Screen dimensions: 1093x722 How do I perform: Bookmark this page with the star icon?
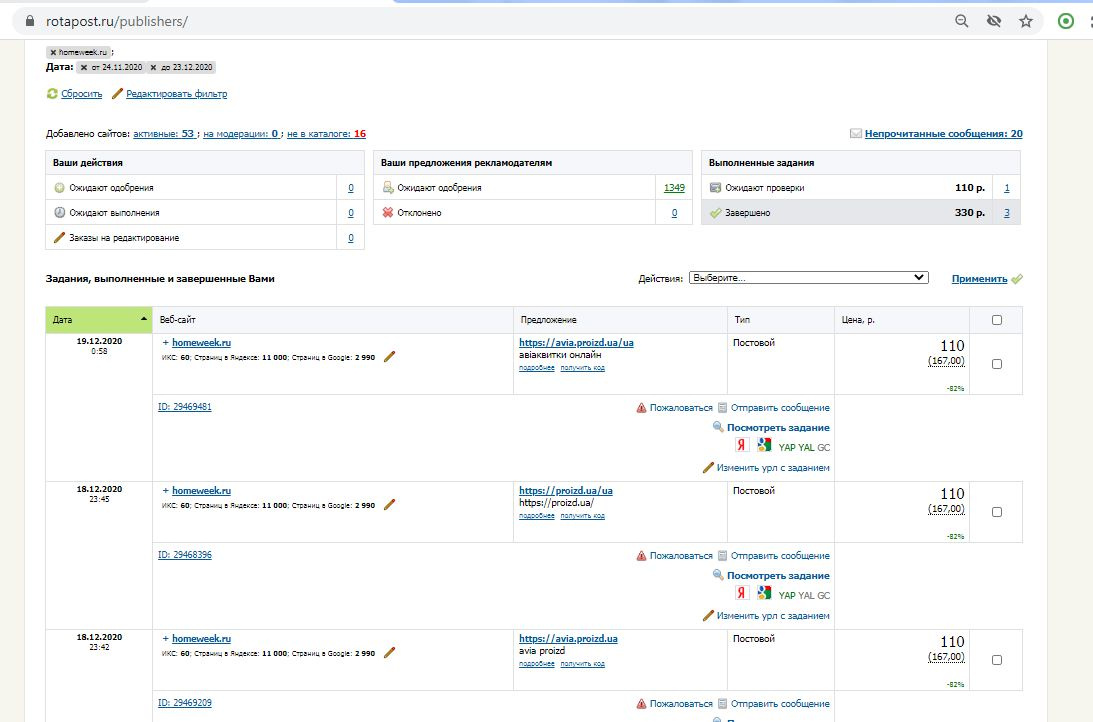1025,21
